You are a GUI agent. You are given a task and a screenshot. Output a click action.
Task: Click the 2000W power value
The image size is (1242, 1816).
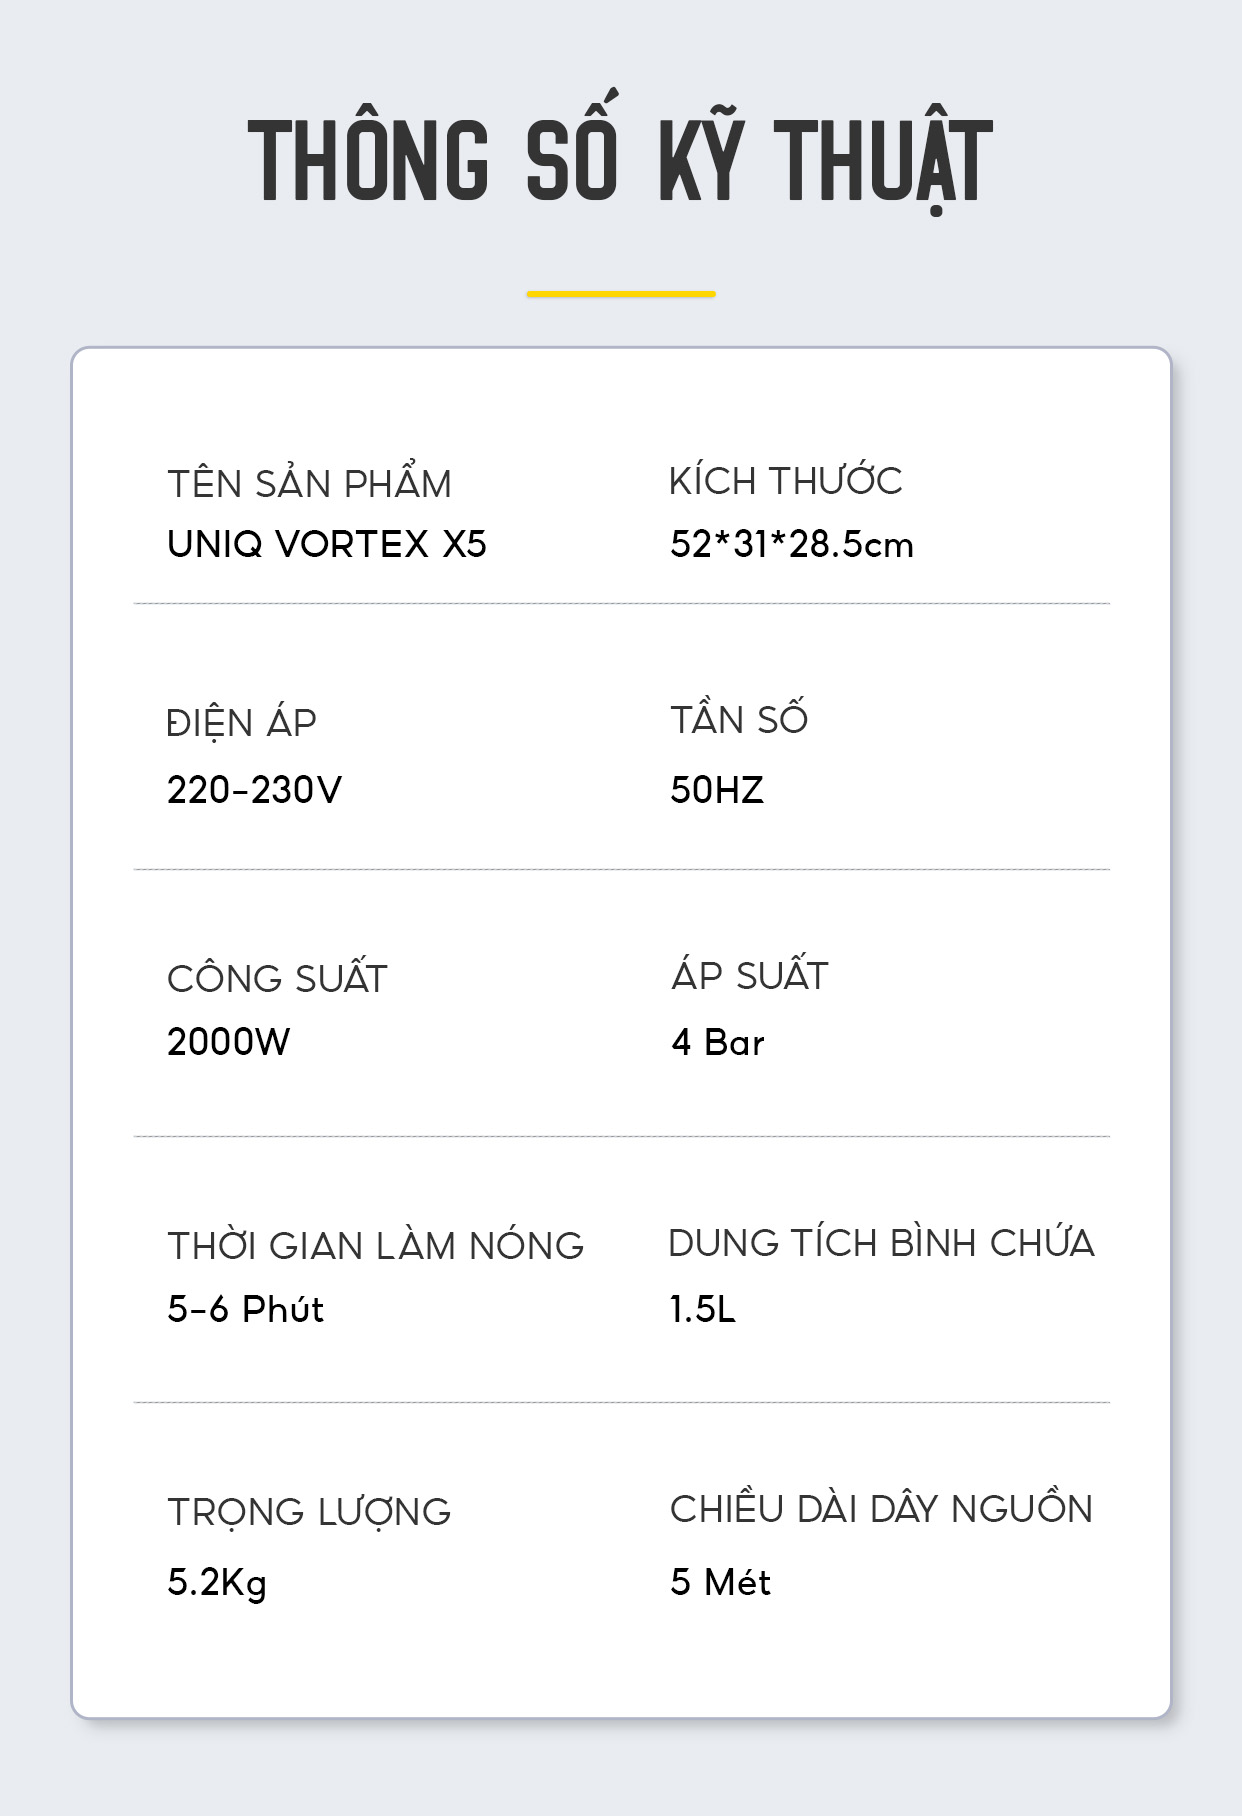pyautogui.click(x=228, y=1042)
